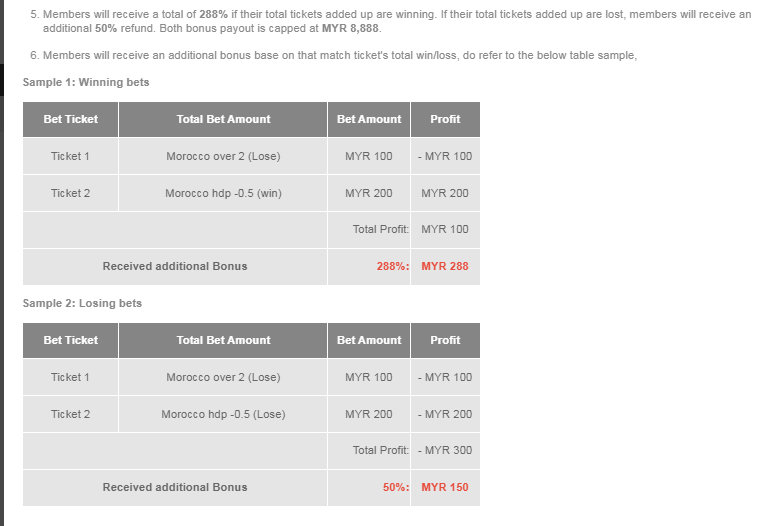Image resolution: width=782 pixels, height=526 pixels.
Task: Click the red MYR 288 bonus amount
Action: [x=445, y=266]
